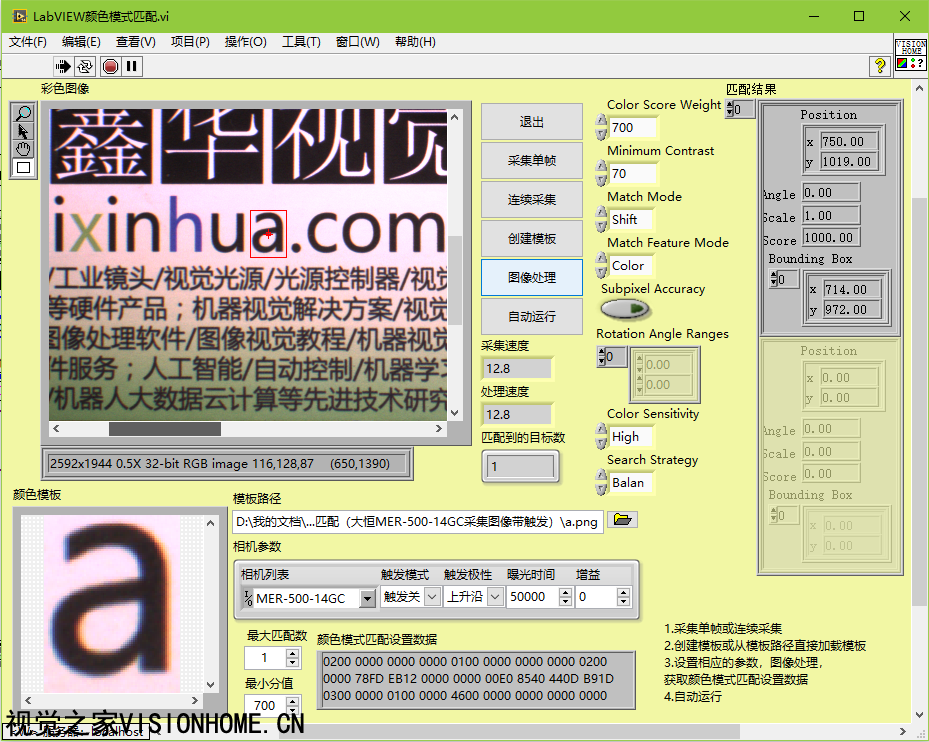Image resolution: width=929 pixels, height=742 pixels.
Task: Click the 图像处理 button
Action: tap(531, 278)
